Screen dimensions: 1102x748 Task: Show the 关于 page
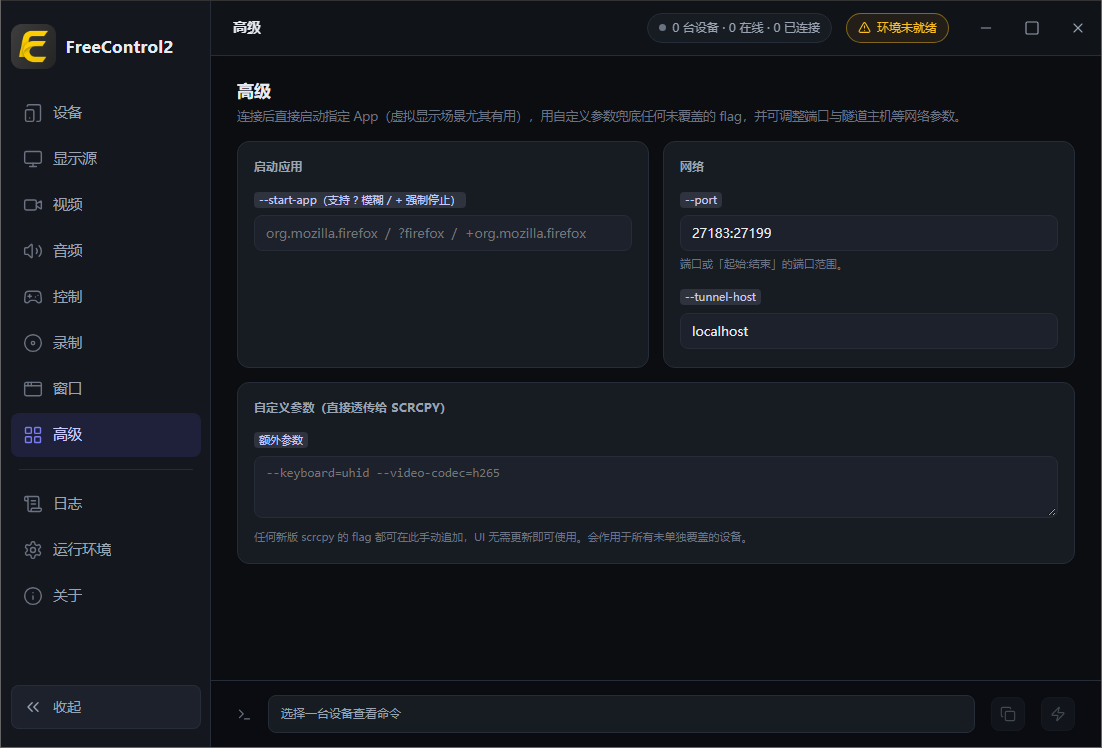point(106,596)
